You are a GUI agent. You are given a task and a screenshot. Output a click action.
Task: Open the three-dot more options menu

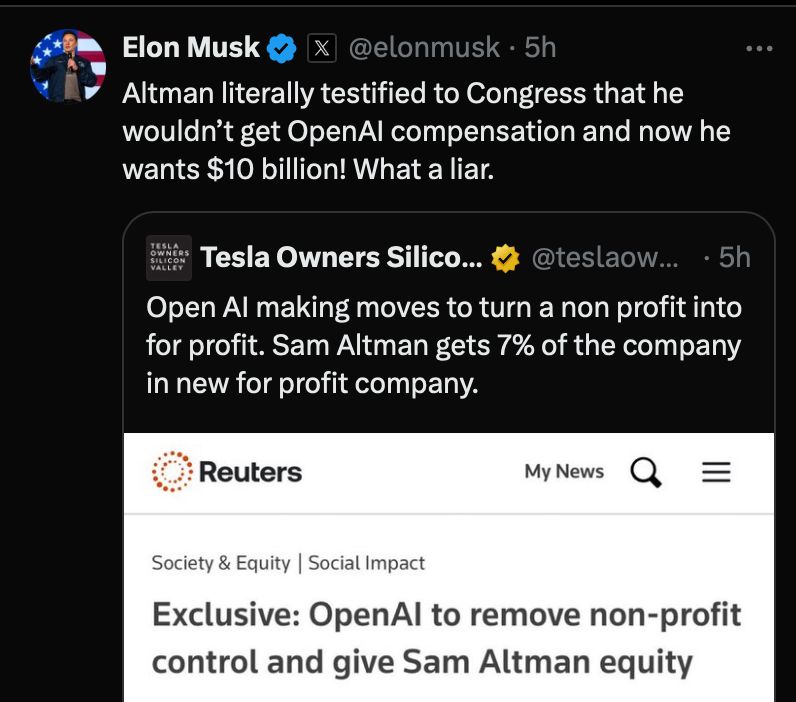tap(759, 49)
